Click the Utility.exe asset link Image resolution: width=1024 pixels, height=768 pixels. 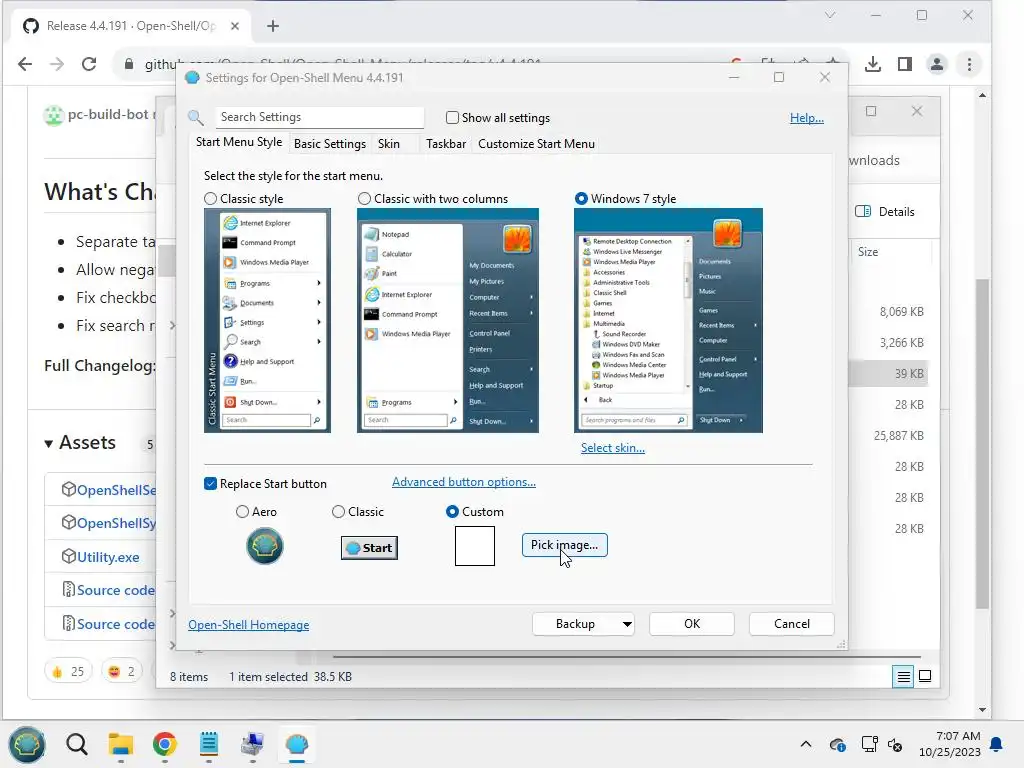pos(108,557)
